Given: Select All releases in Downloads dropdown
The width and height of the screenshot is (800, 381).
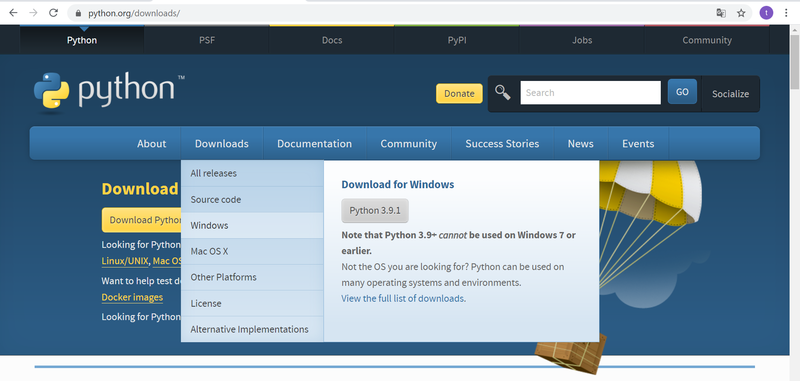Looking at the screenshot, I should pyautogui.click(x=252, y=173).
